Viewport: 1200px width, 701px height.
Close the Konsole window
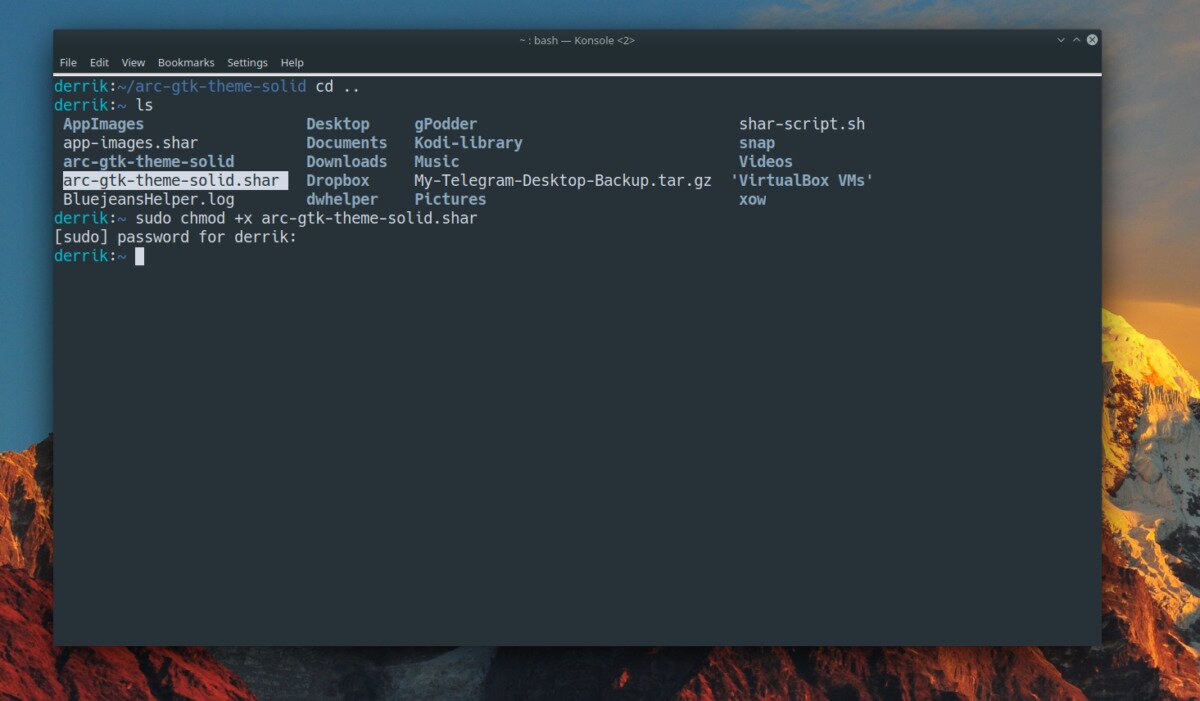(x=1092, y=40)
